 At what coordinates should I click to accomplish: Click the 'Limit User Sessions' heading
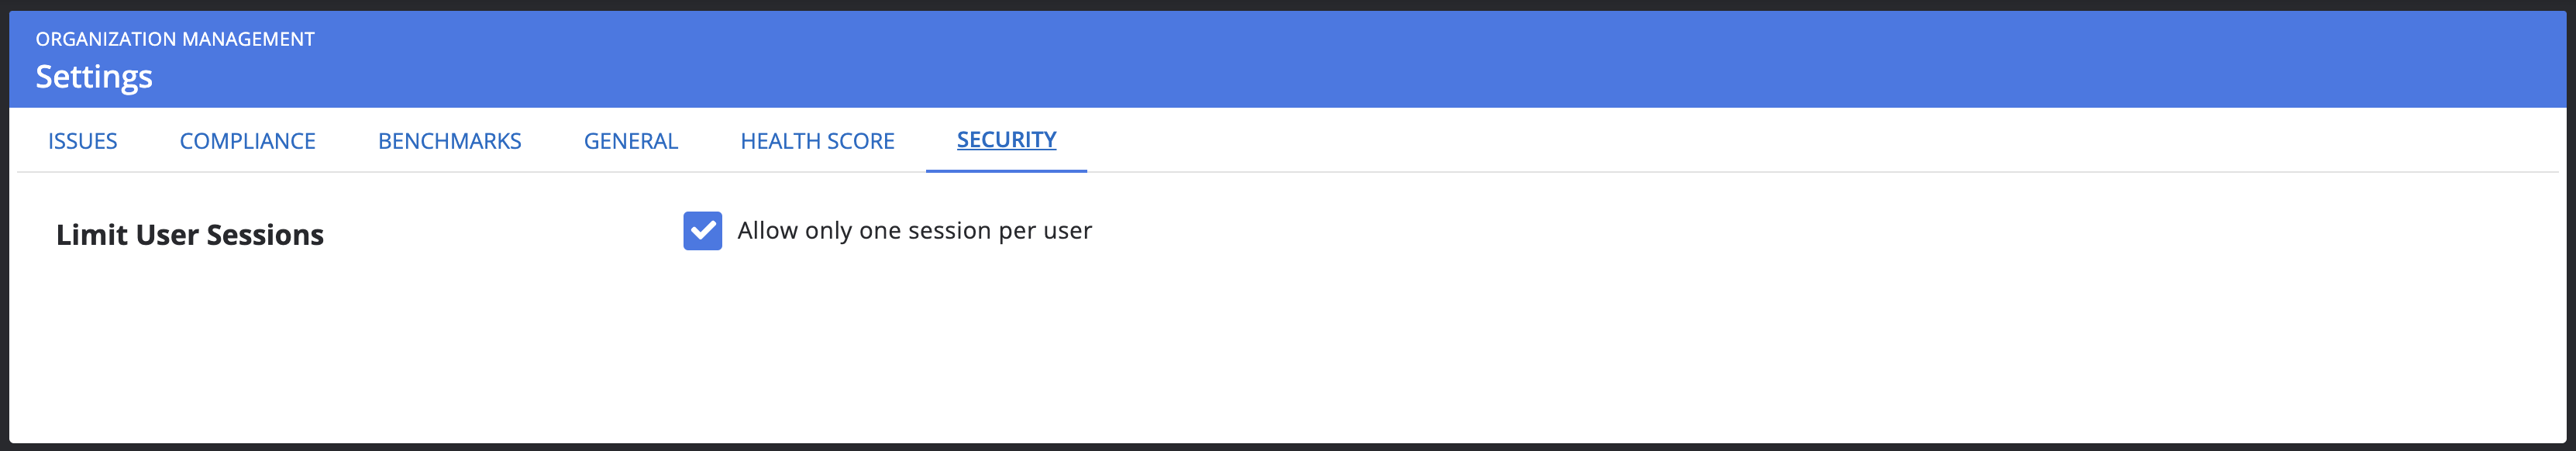pyautogui.click(x=190, y=235)
